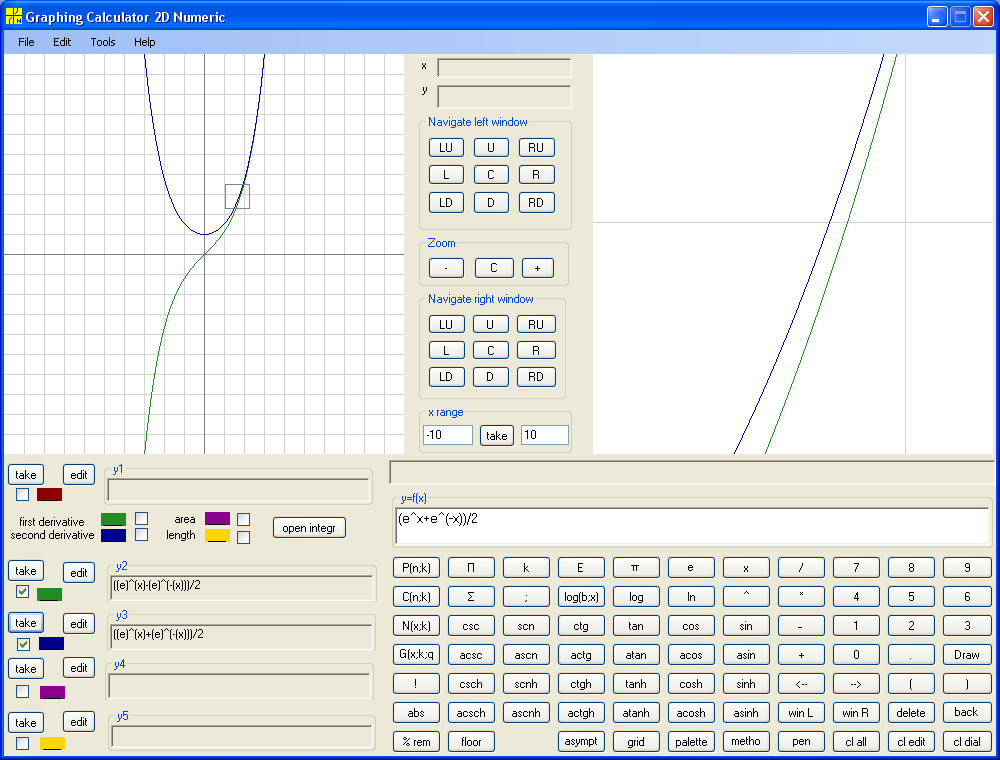Change the first derivative green color swatch
The width and height of the screenshot is (1000, 760).
click(114, 520)
